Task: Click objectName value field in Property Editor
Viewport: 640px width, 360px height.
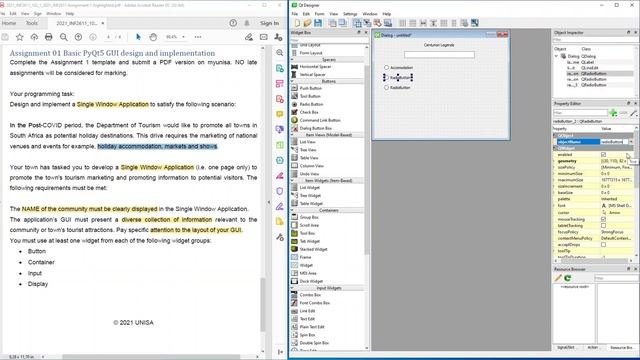Action: 614,142
